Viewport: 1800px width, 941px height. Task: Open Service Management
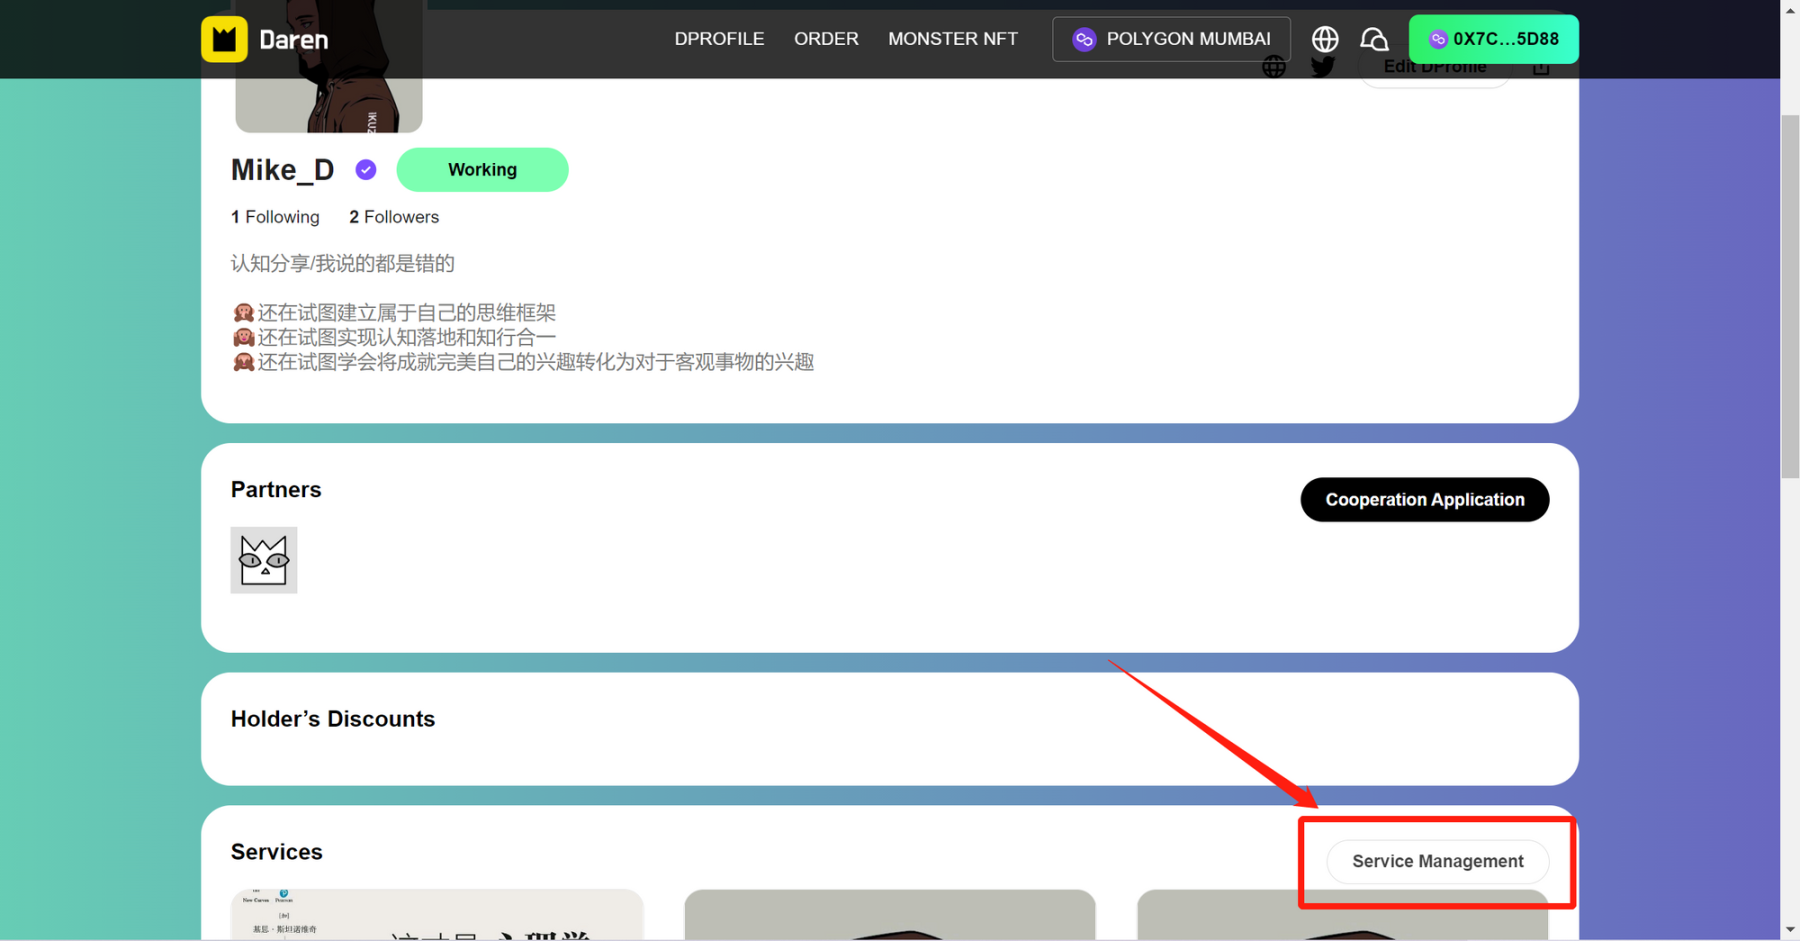click(1437, 861)
